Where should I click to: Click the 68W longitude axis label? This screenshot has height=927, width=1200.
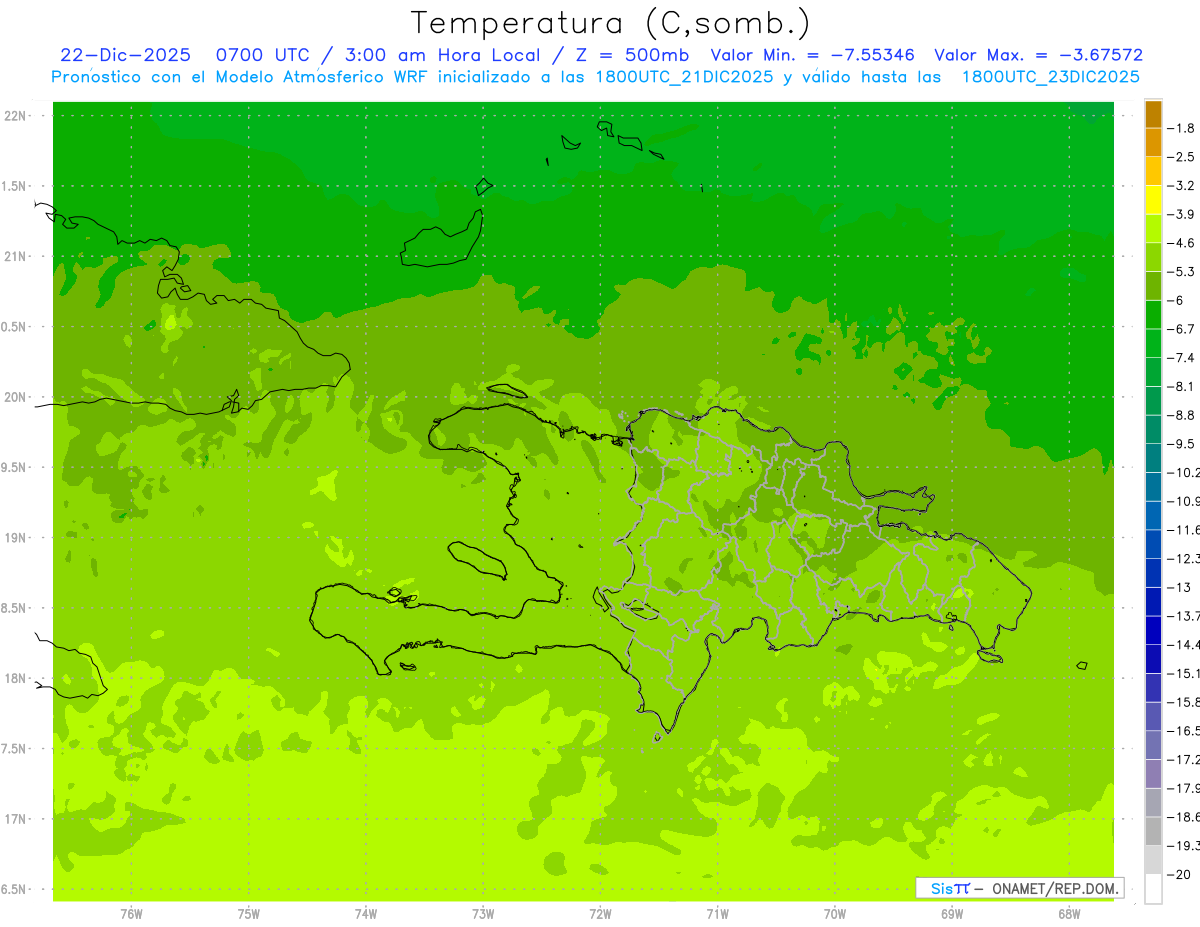tap(1069, 914)
